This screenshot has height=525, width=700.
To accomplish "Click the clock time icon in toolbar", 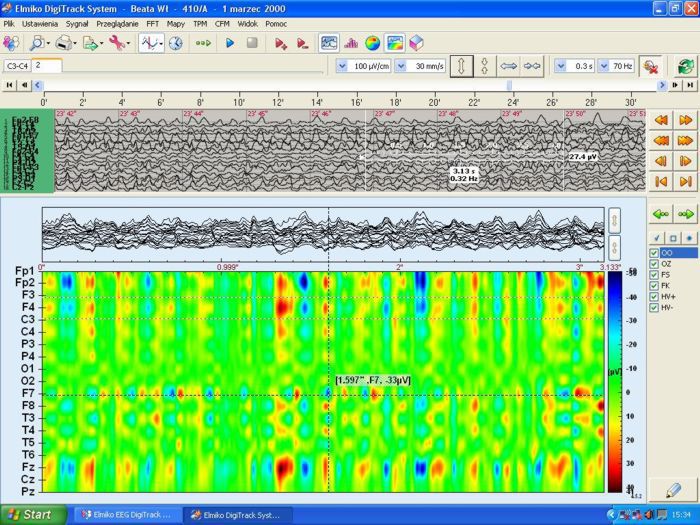I will point(175,43).
